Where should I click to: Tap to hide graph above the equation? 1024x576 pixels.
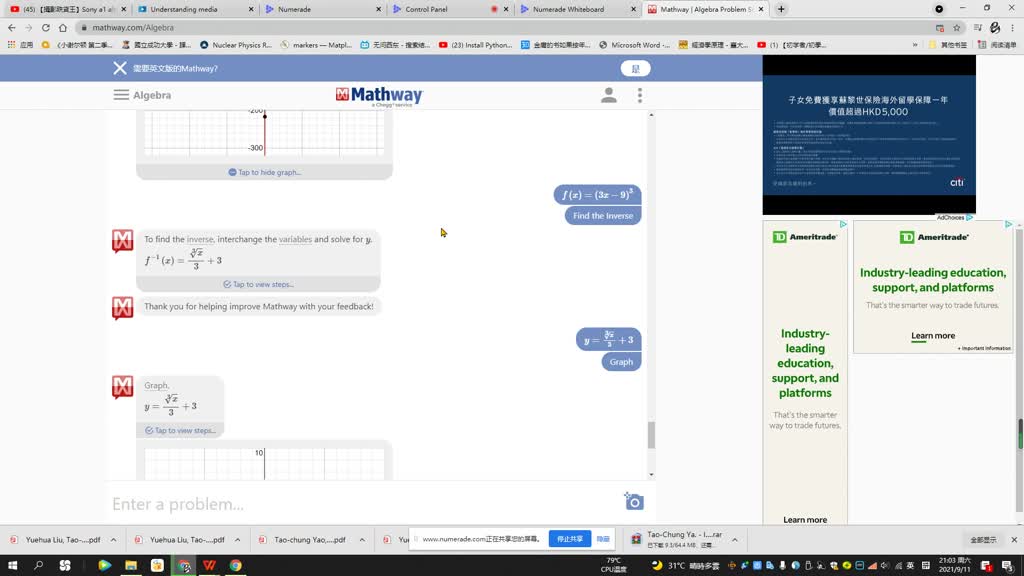(266, 171)
